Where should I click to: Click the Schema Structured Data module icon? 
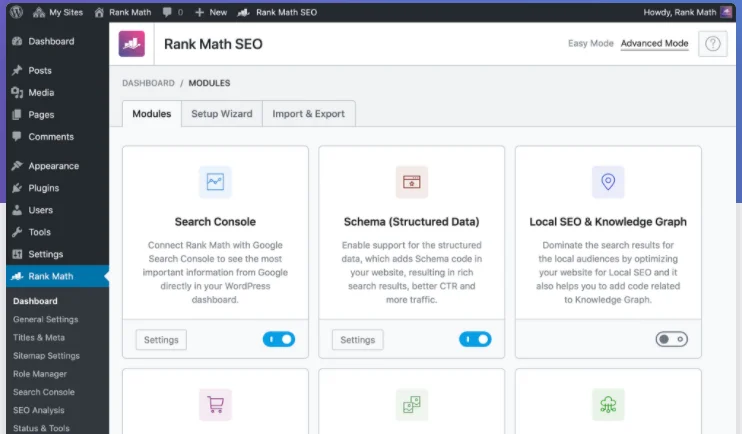coord(411,182)
